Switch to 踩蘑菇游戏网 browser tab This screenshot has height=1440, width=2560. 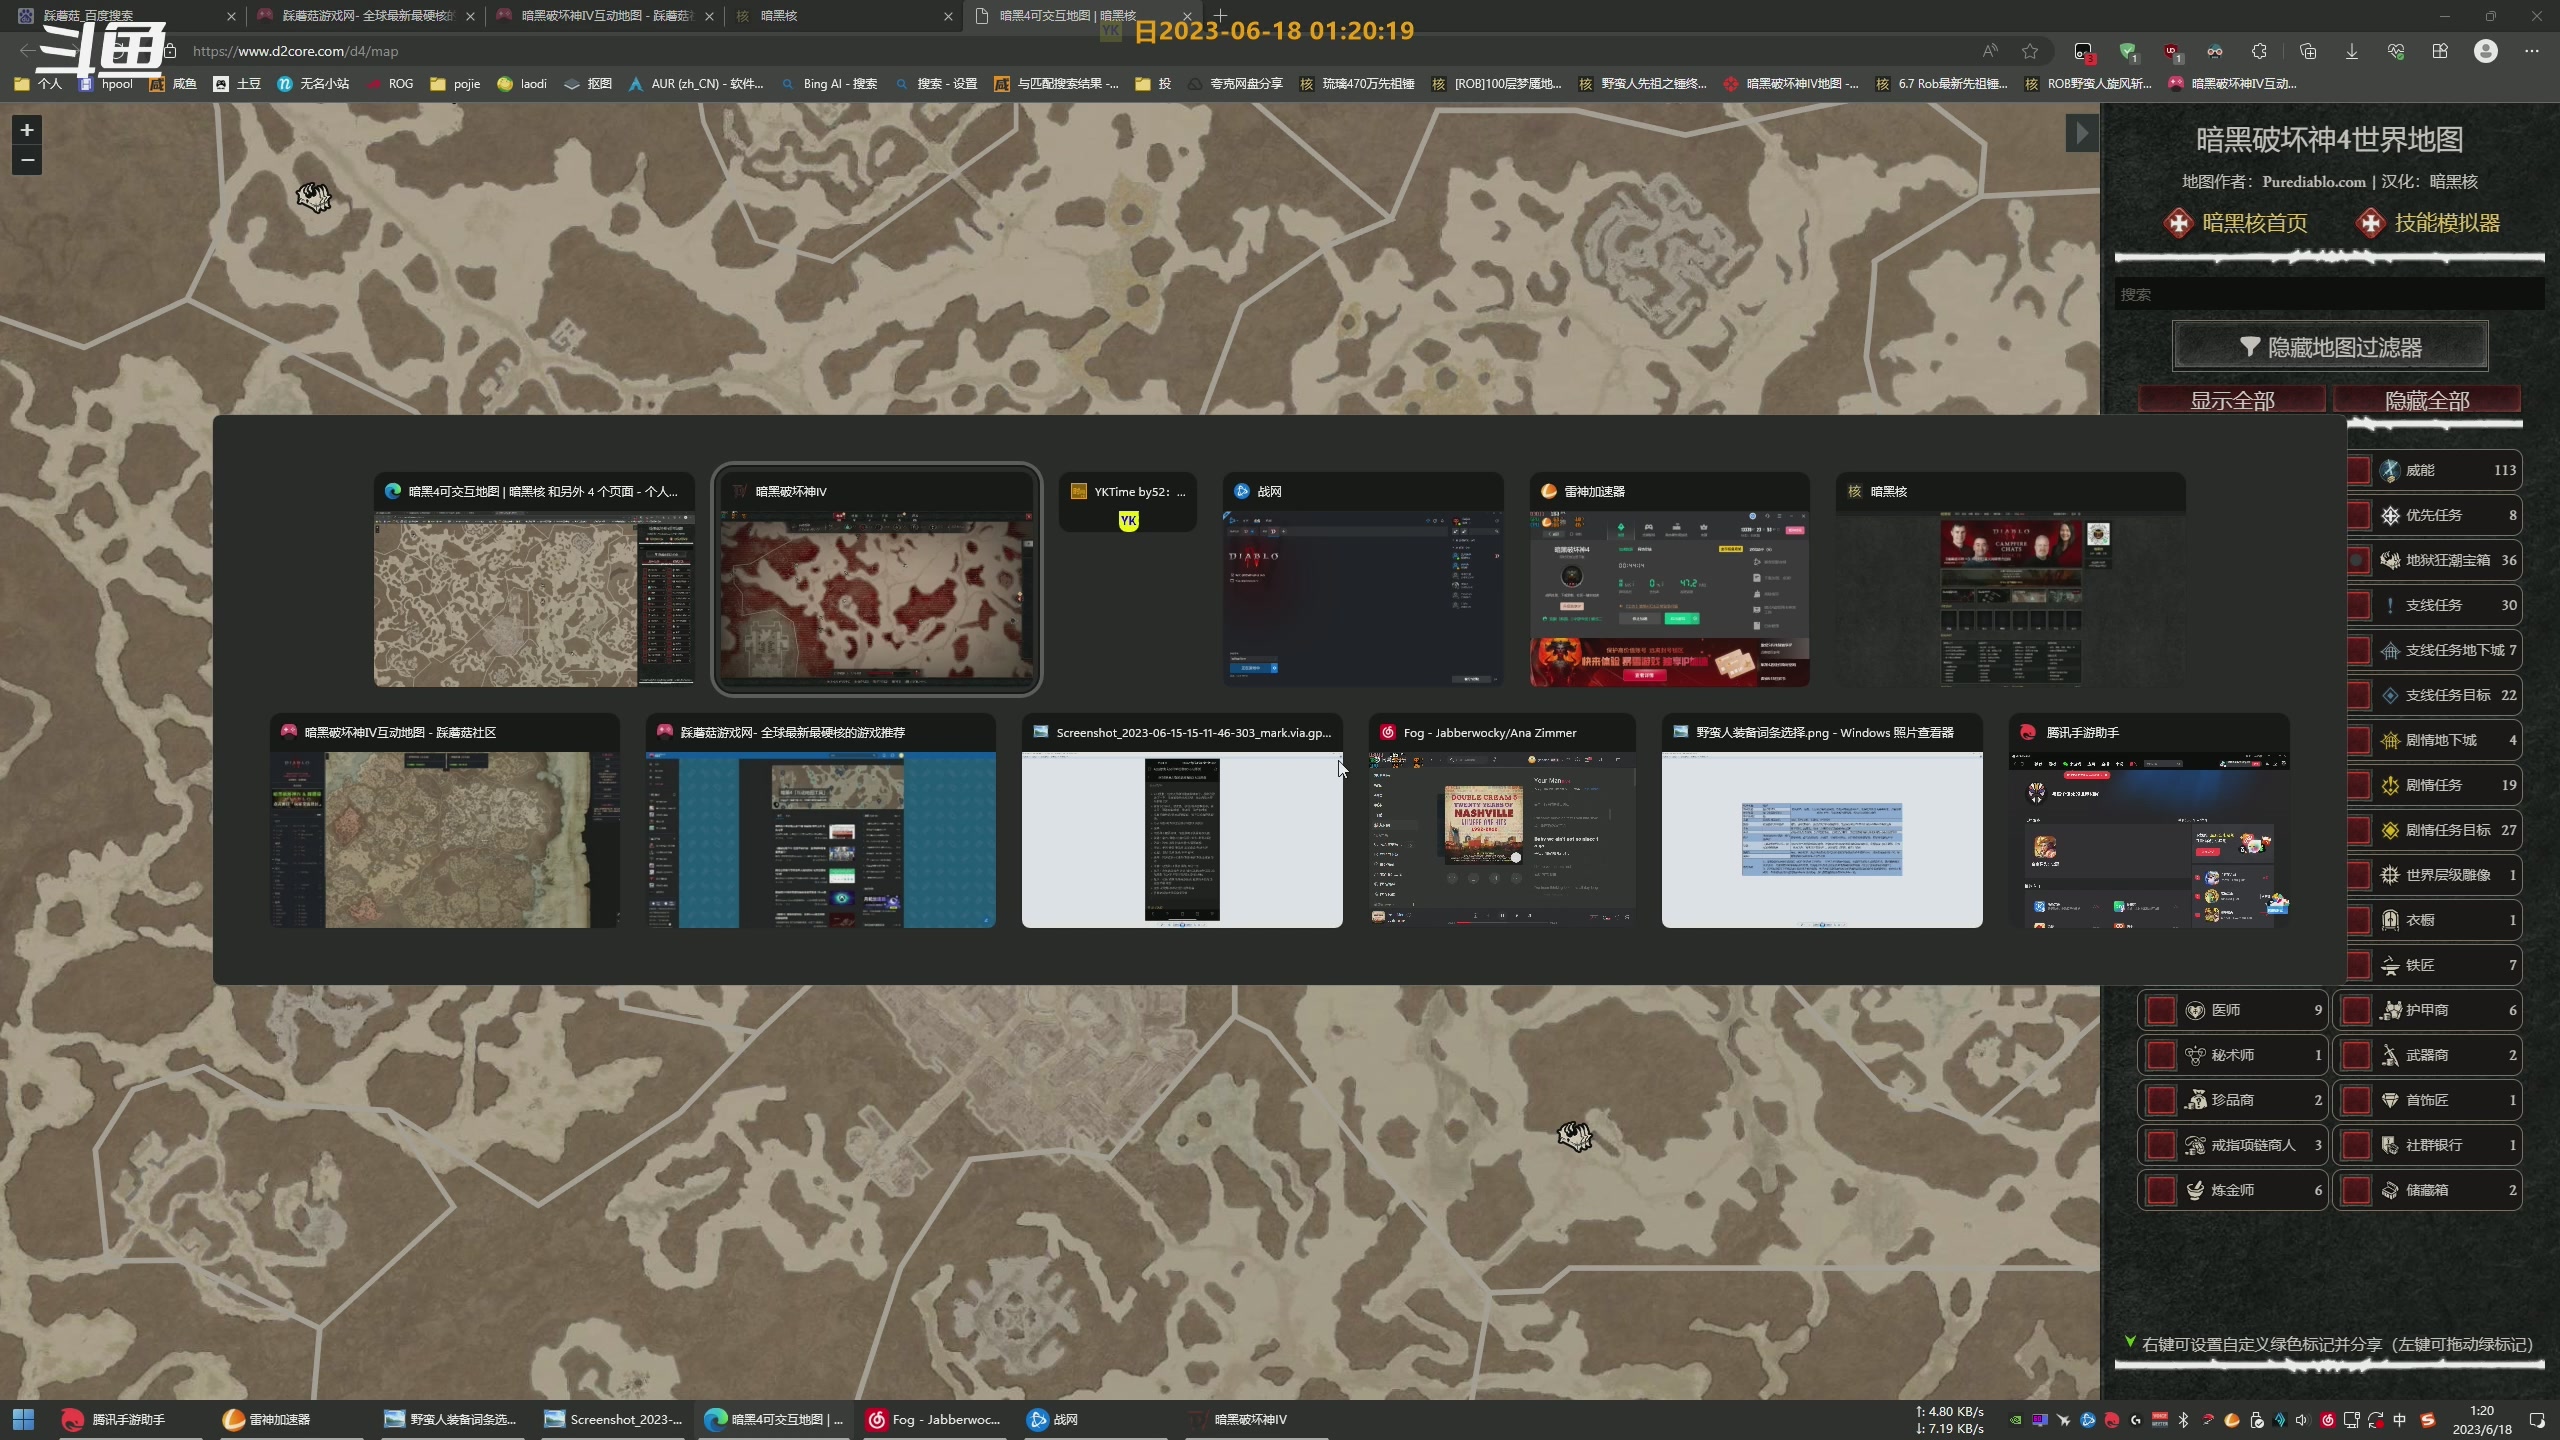coord(365,15)
